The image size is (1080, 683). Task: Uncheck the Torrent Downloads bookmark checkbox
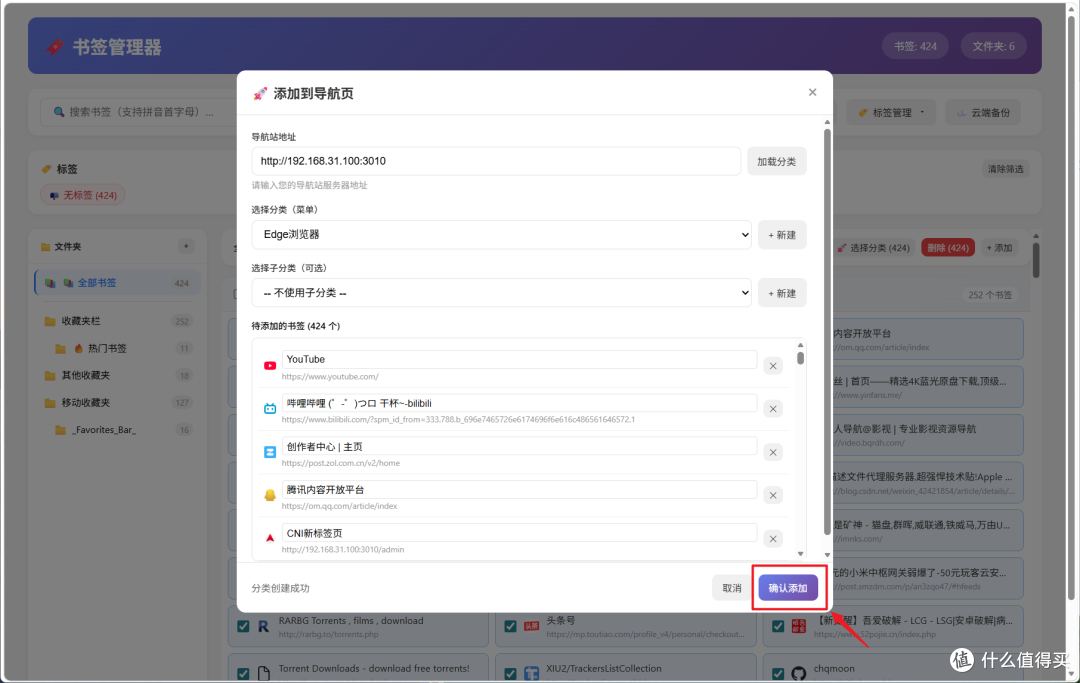(x=243, y=673)
